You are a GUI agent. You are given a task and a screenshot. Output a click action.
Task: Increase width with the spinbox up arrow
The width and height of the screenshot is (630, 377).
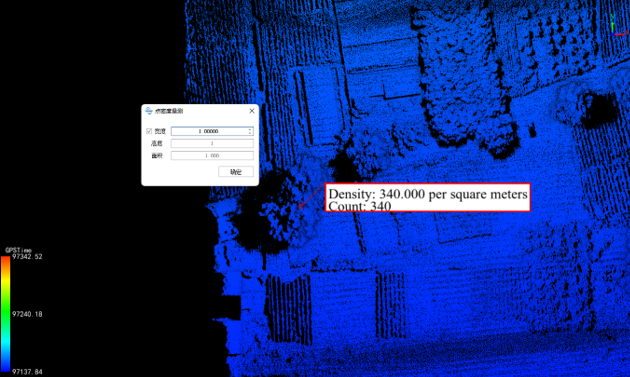coord(250,129)
